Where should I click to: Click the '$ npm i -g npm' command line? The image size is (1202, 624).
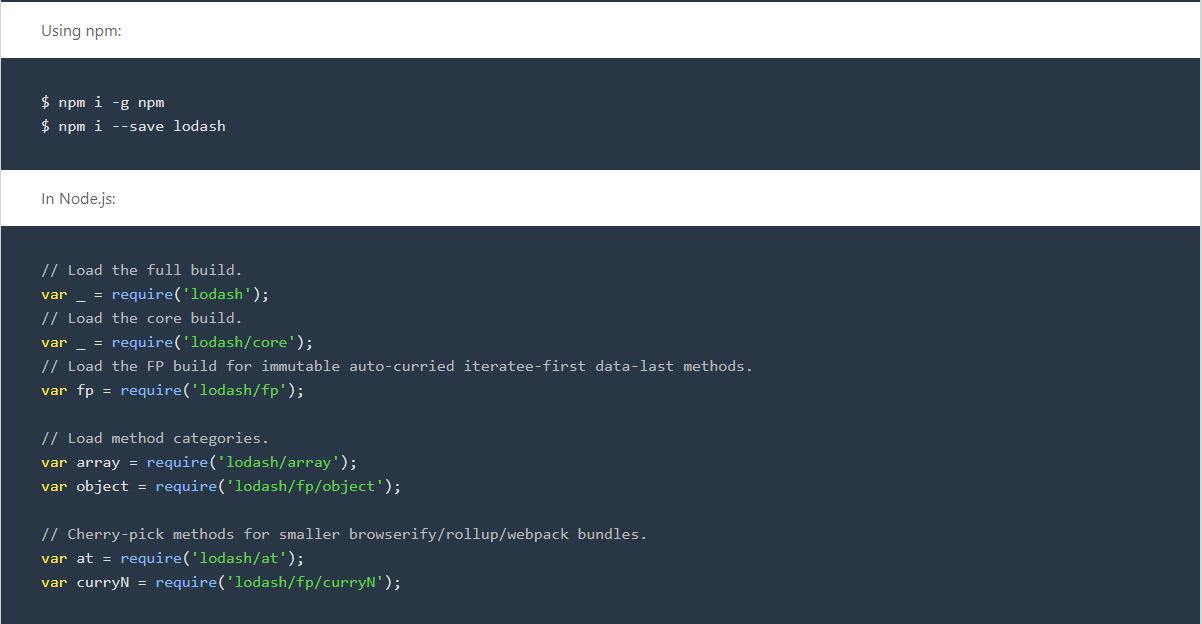[103, 102]
